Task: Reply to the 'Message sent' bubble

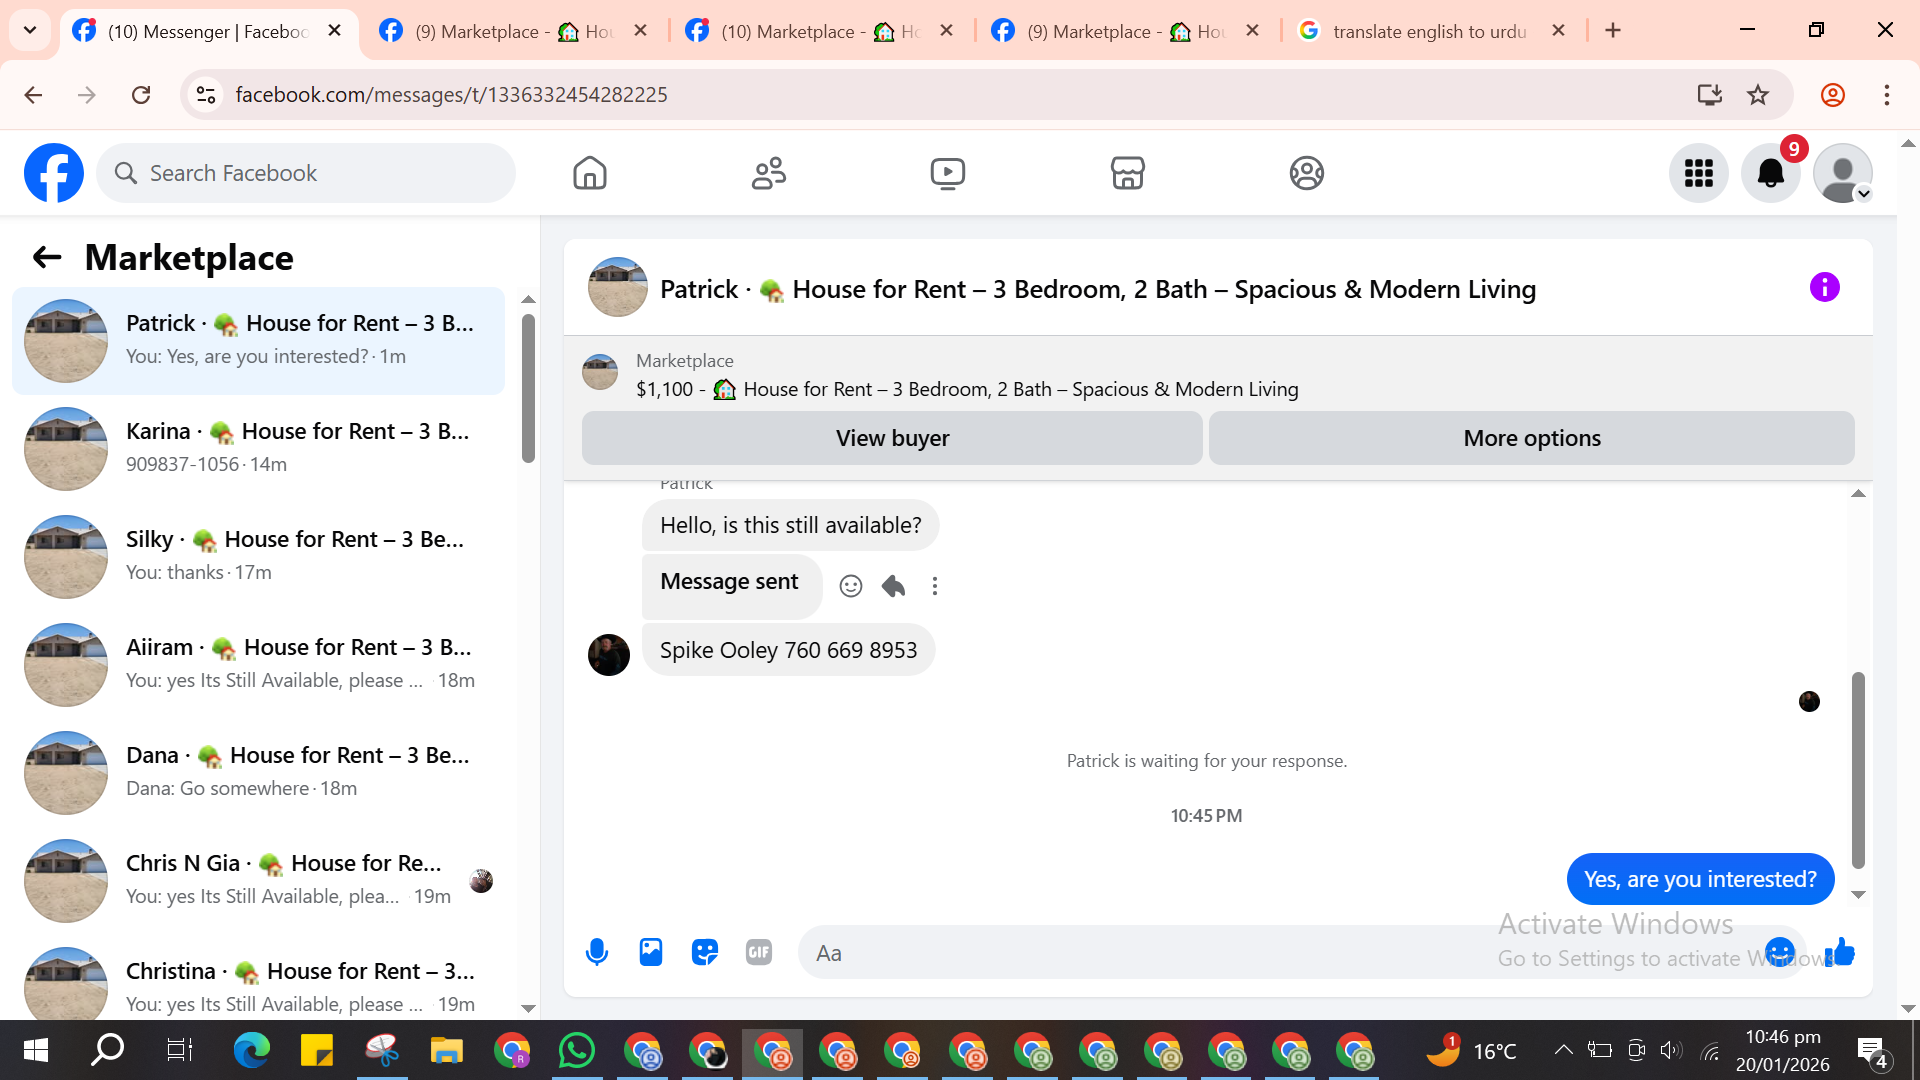Action: click(x=893, y=586)
